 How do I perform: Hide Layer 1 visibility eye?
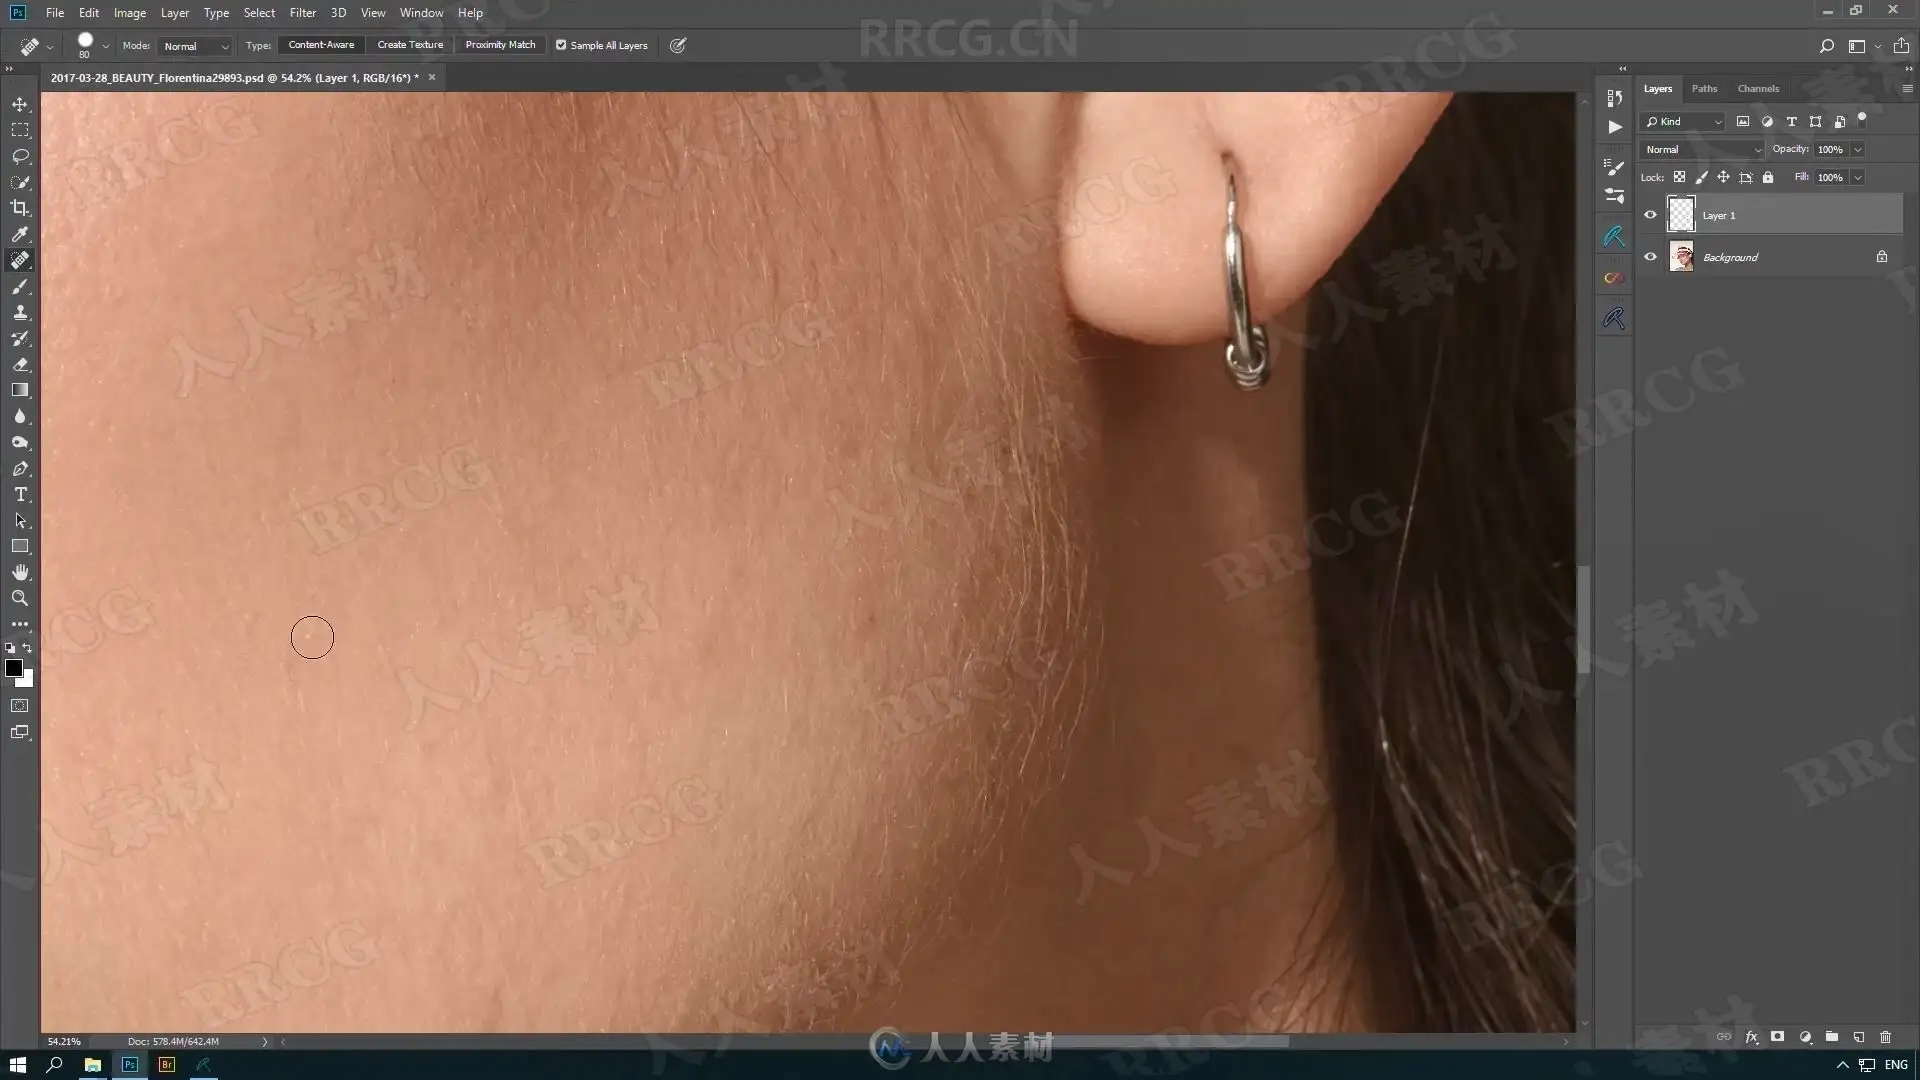(x=1650, y=215)
